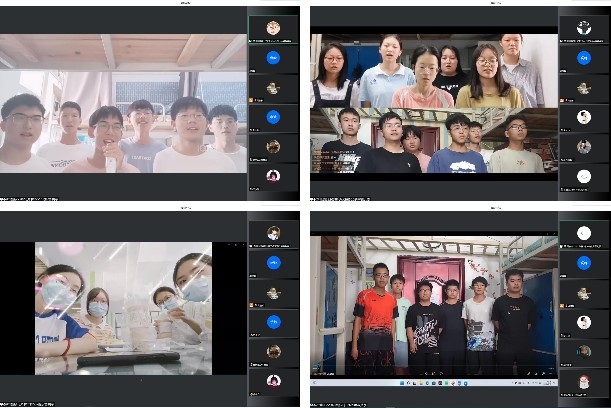
Task: Click second blue avatar in bottom-left meeting sidebar
Action: [x=273, y=321]
